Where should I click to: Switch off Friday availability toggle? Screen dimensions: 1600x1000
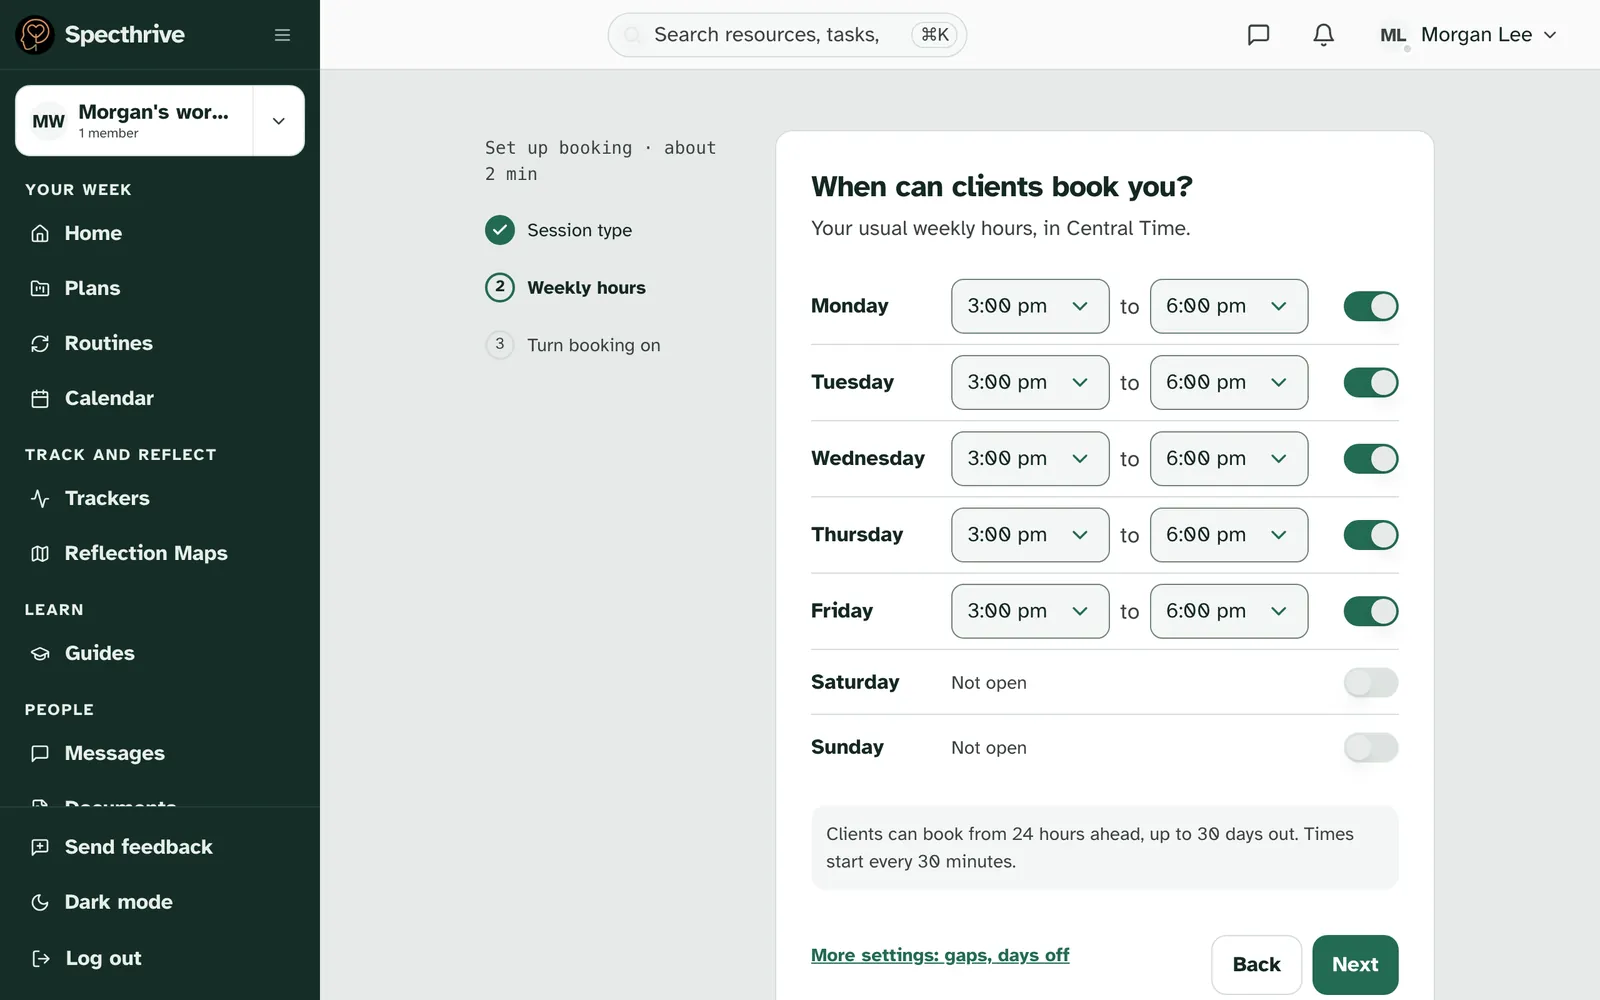point(1370,610)
